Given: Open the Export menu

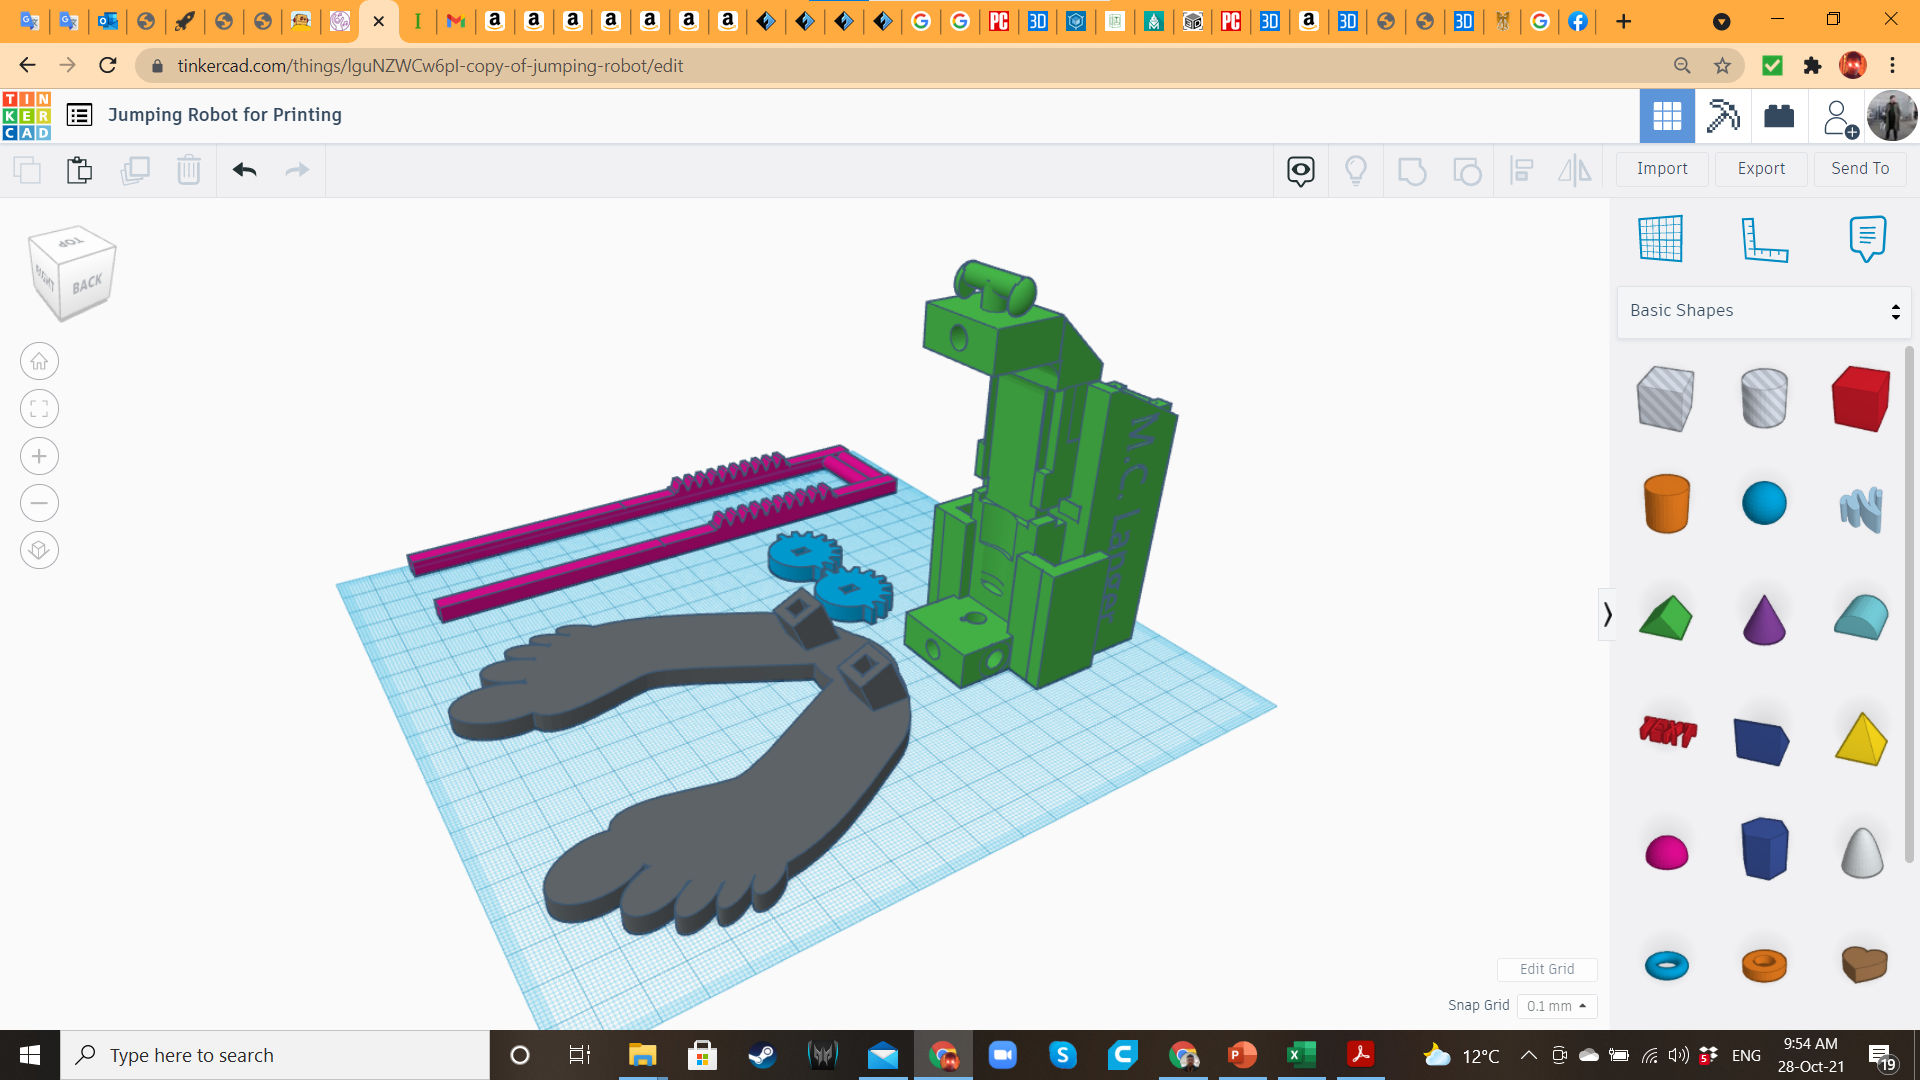Looking at the screenshot, I should pyautogui.click(x=1761, y=169).
